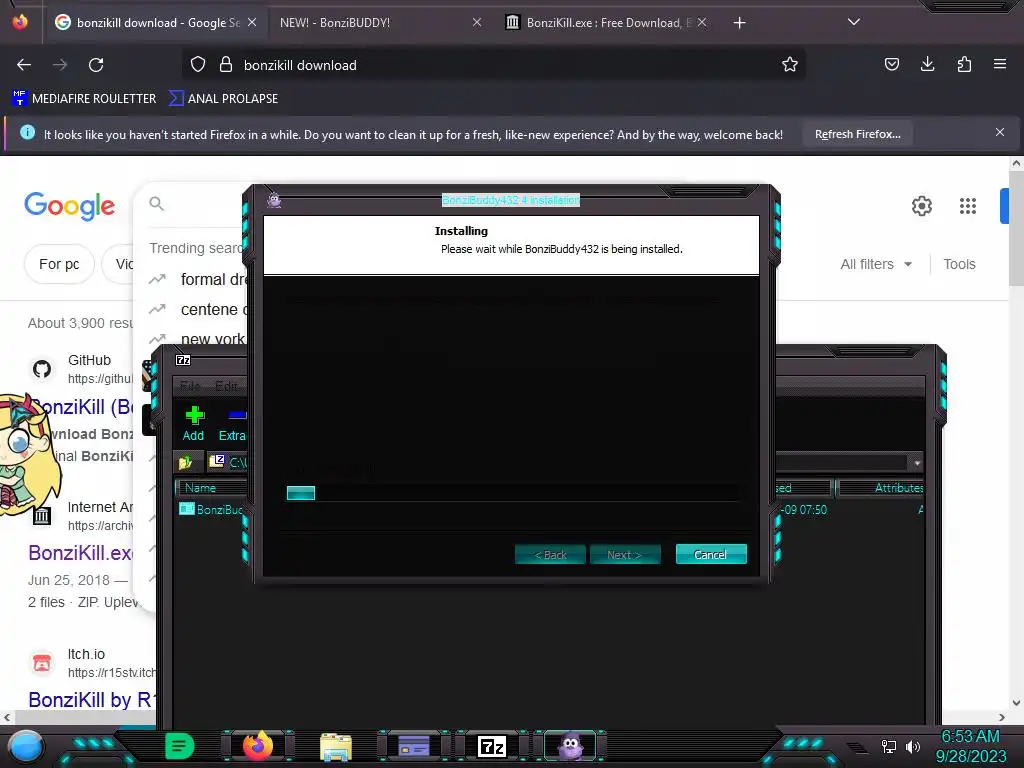Click the BonziBuddy installer taskbar icon
The height and width of the screenshot is (768, 1024).
571,746
